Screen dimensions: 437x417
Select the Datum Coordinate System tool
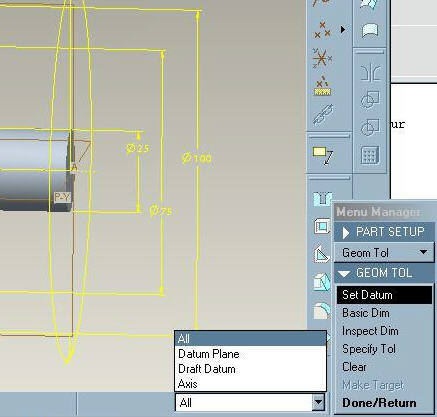(x=322, y=59)
